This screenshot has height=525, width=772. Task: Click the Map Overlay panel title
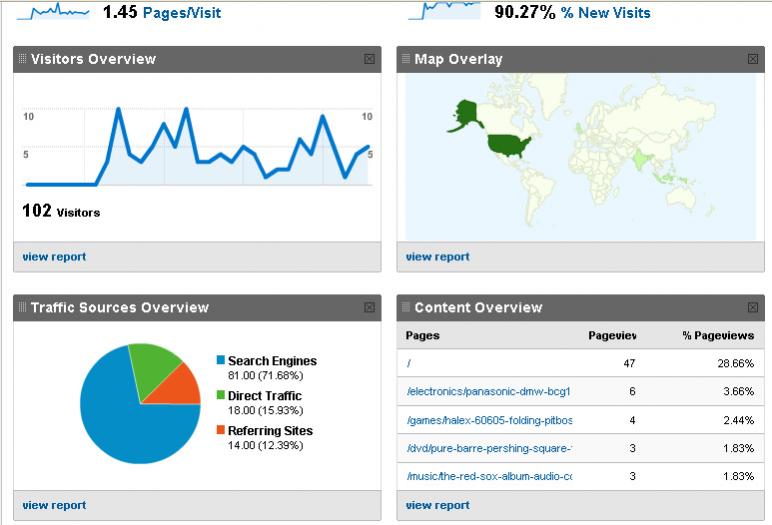(458, 59)
